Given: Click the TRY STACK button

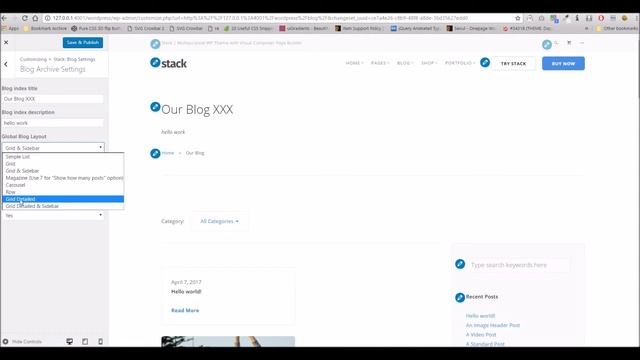Looking at the screenshot, I should click(513, 64).
